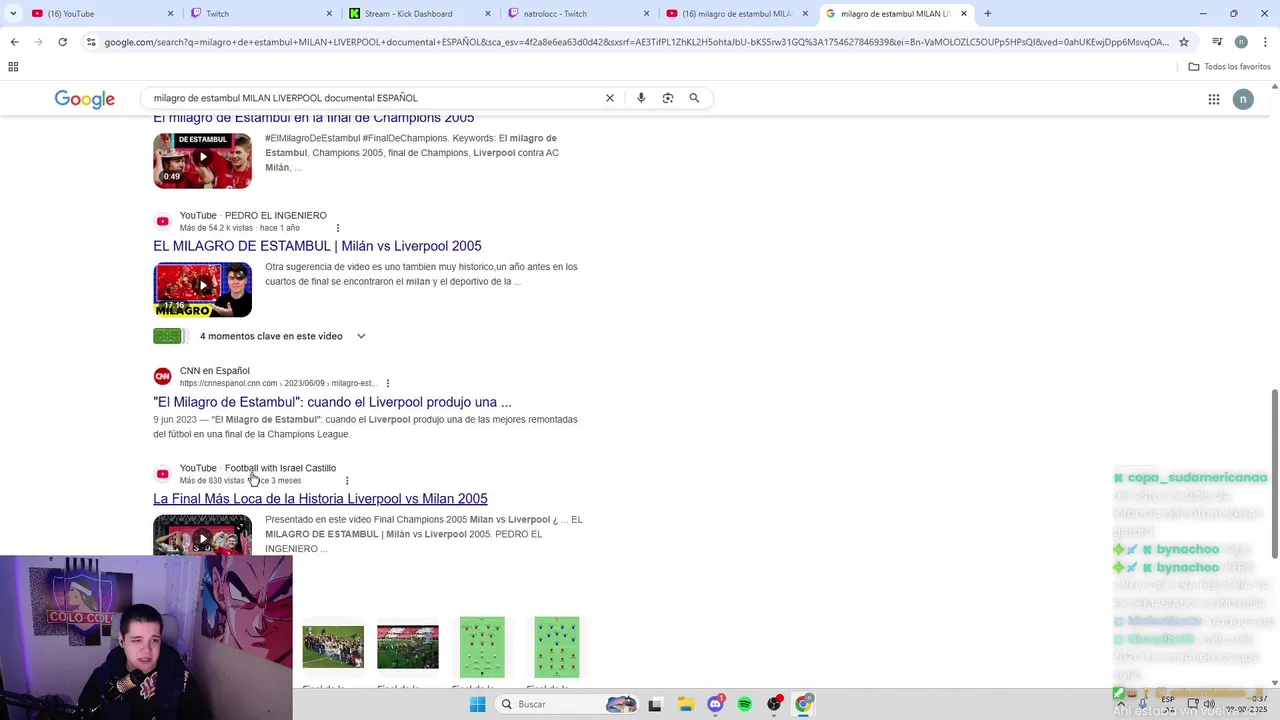
Task: Open the bookmarks bar apps shortcut
Action: point(13,67)
